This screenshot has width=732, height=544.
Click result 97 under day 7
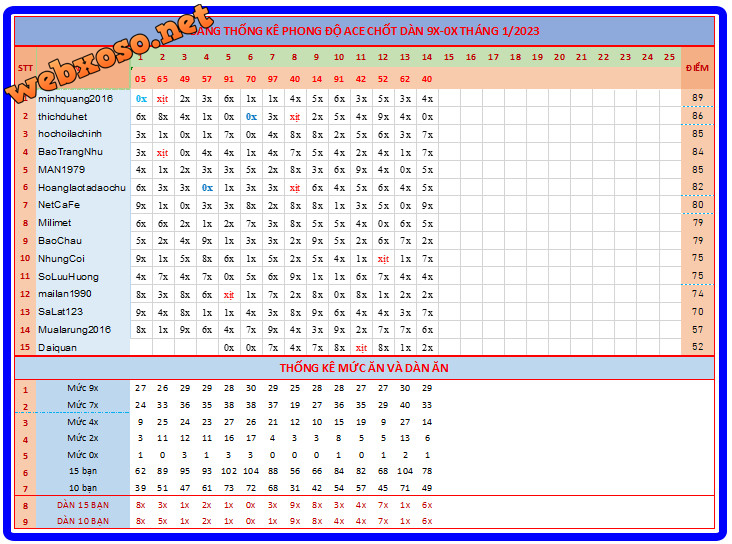(x=273, y=79)
